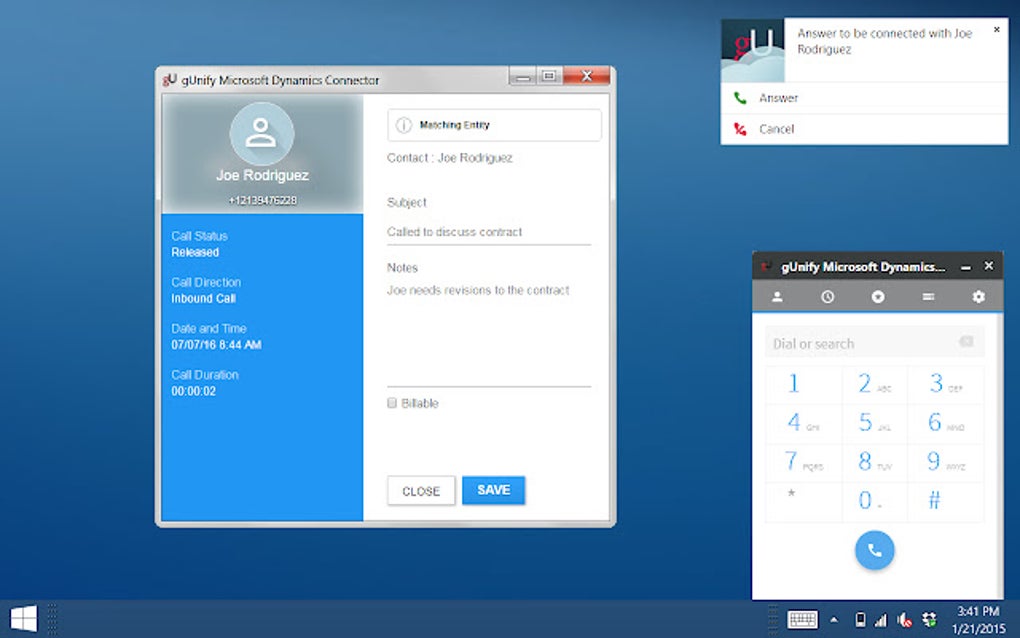The height and width of the screenshot is (638, 1020).
Task: Dial digit 8 on keypad
Action: pos(874,462)
